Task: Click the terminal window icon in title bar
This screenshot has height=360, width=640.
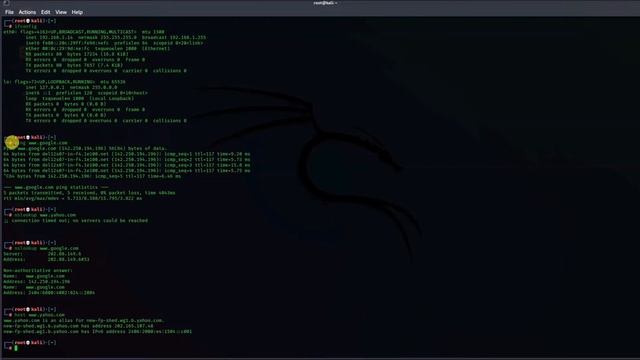Action: tap(6, 3)
